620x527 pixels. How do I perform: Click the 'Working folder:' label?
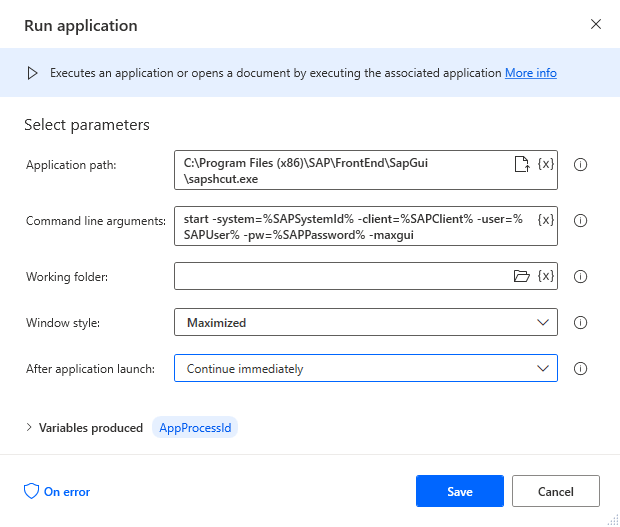click(x=67, y=276)
